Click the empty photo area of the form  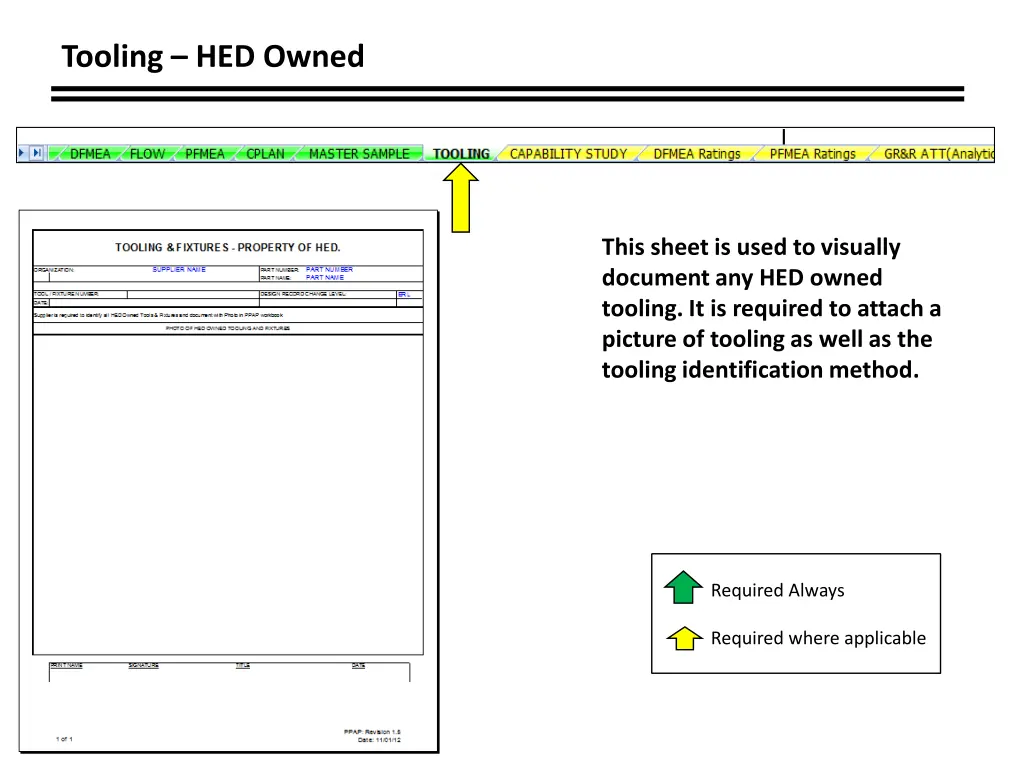click(228, 494)
